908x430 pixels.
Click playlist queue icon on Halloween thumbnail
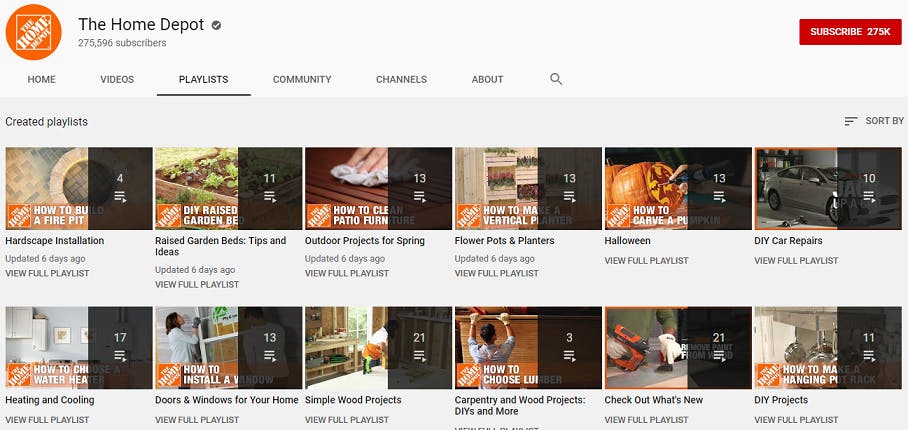click(x=719, y=196)
